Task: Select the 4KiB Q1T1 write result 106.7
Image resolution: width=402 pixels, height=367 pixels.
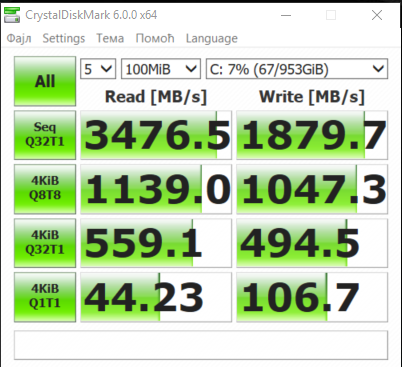Action: point(312,297)
